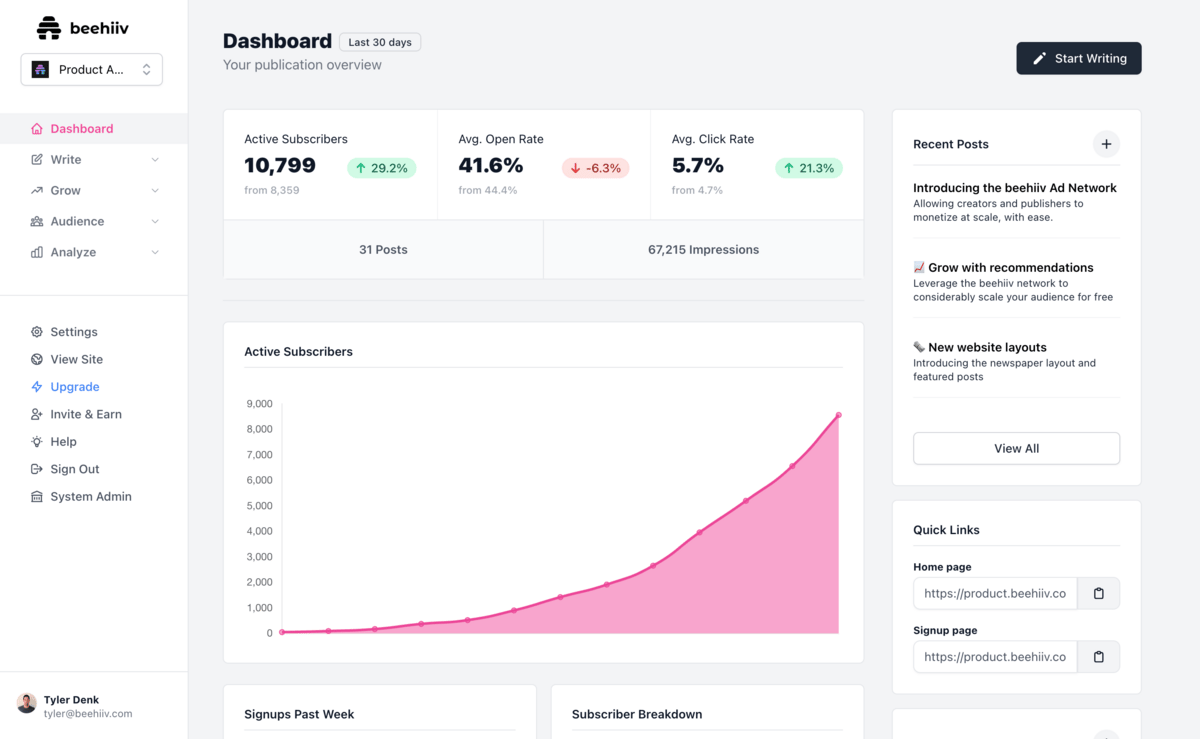Open post New website layouts
This screenshot has height=739, width=1200.
[980, 348]
